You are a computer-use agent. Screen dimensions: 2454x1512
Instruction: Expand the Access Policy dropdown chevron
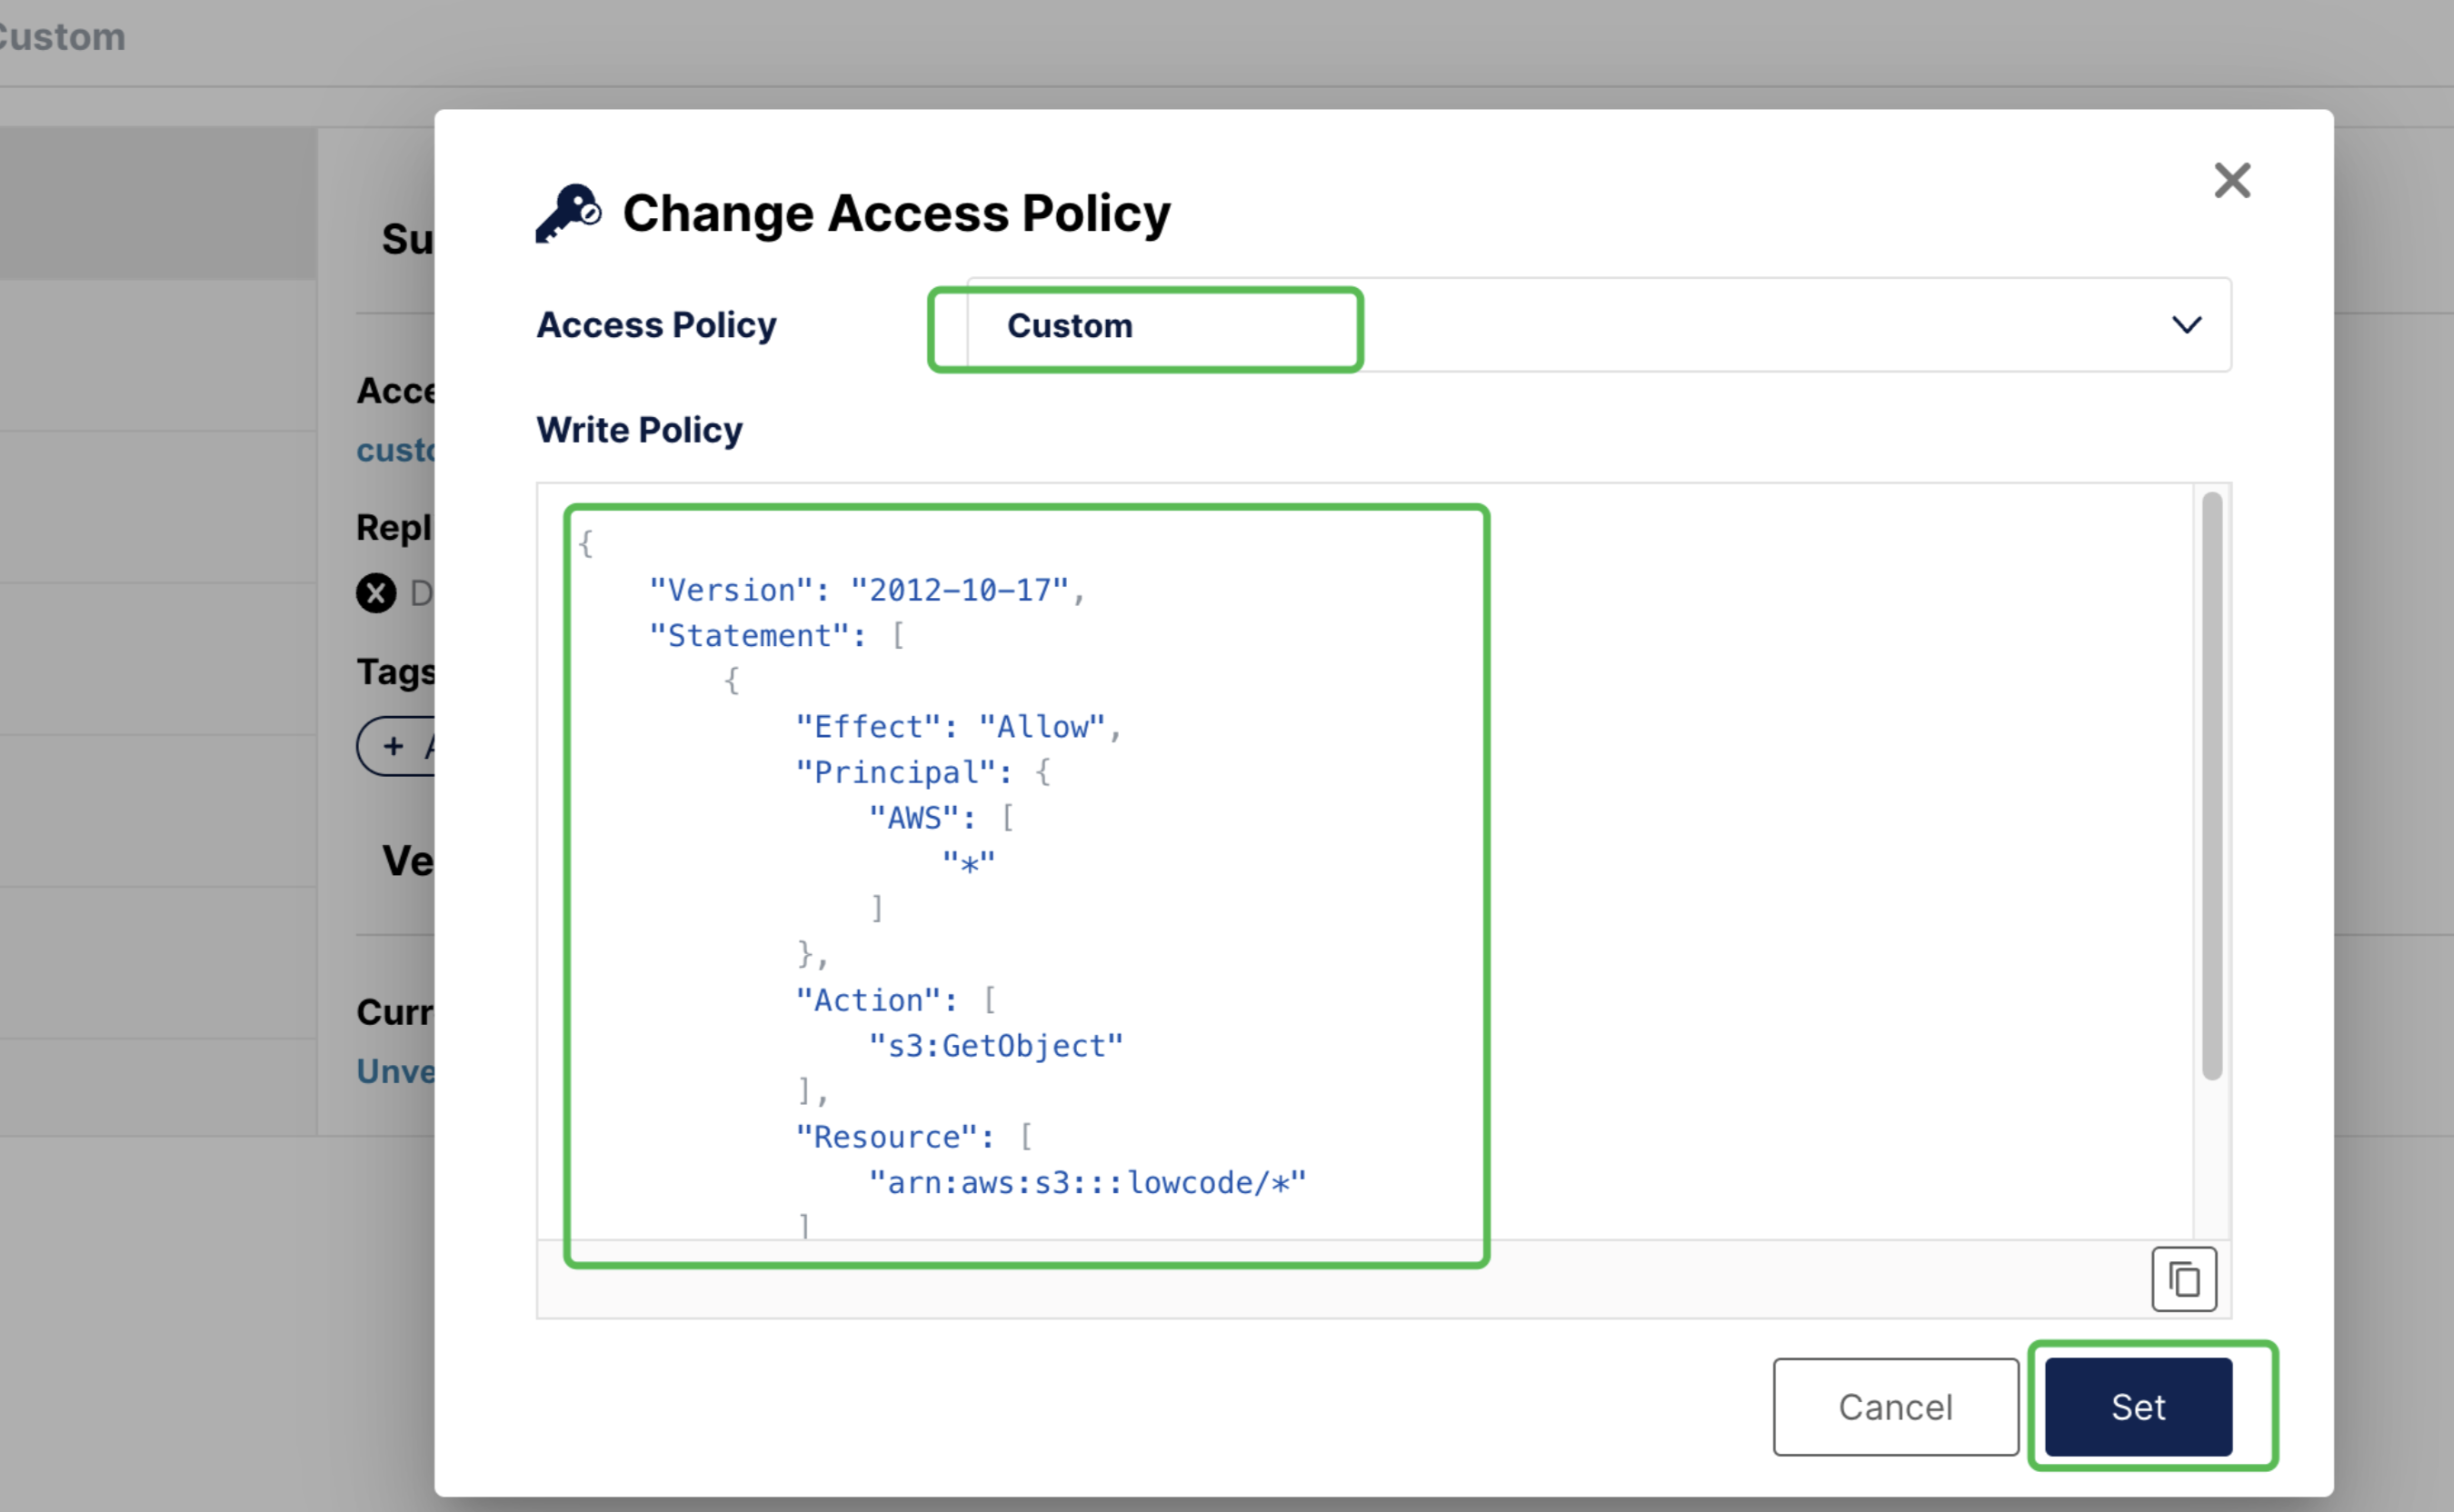pos(2186,325)
